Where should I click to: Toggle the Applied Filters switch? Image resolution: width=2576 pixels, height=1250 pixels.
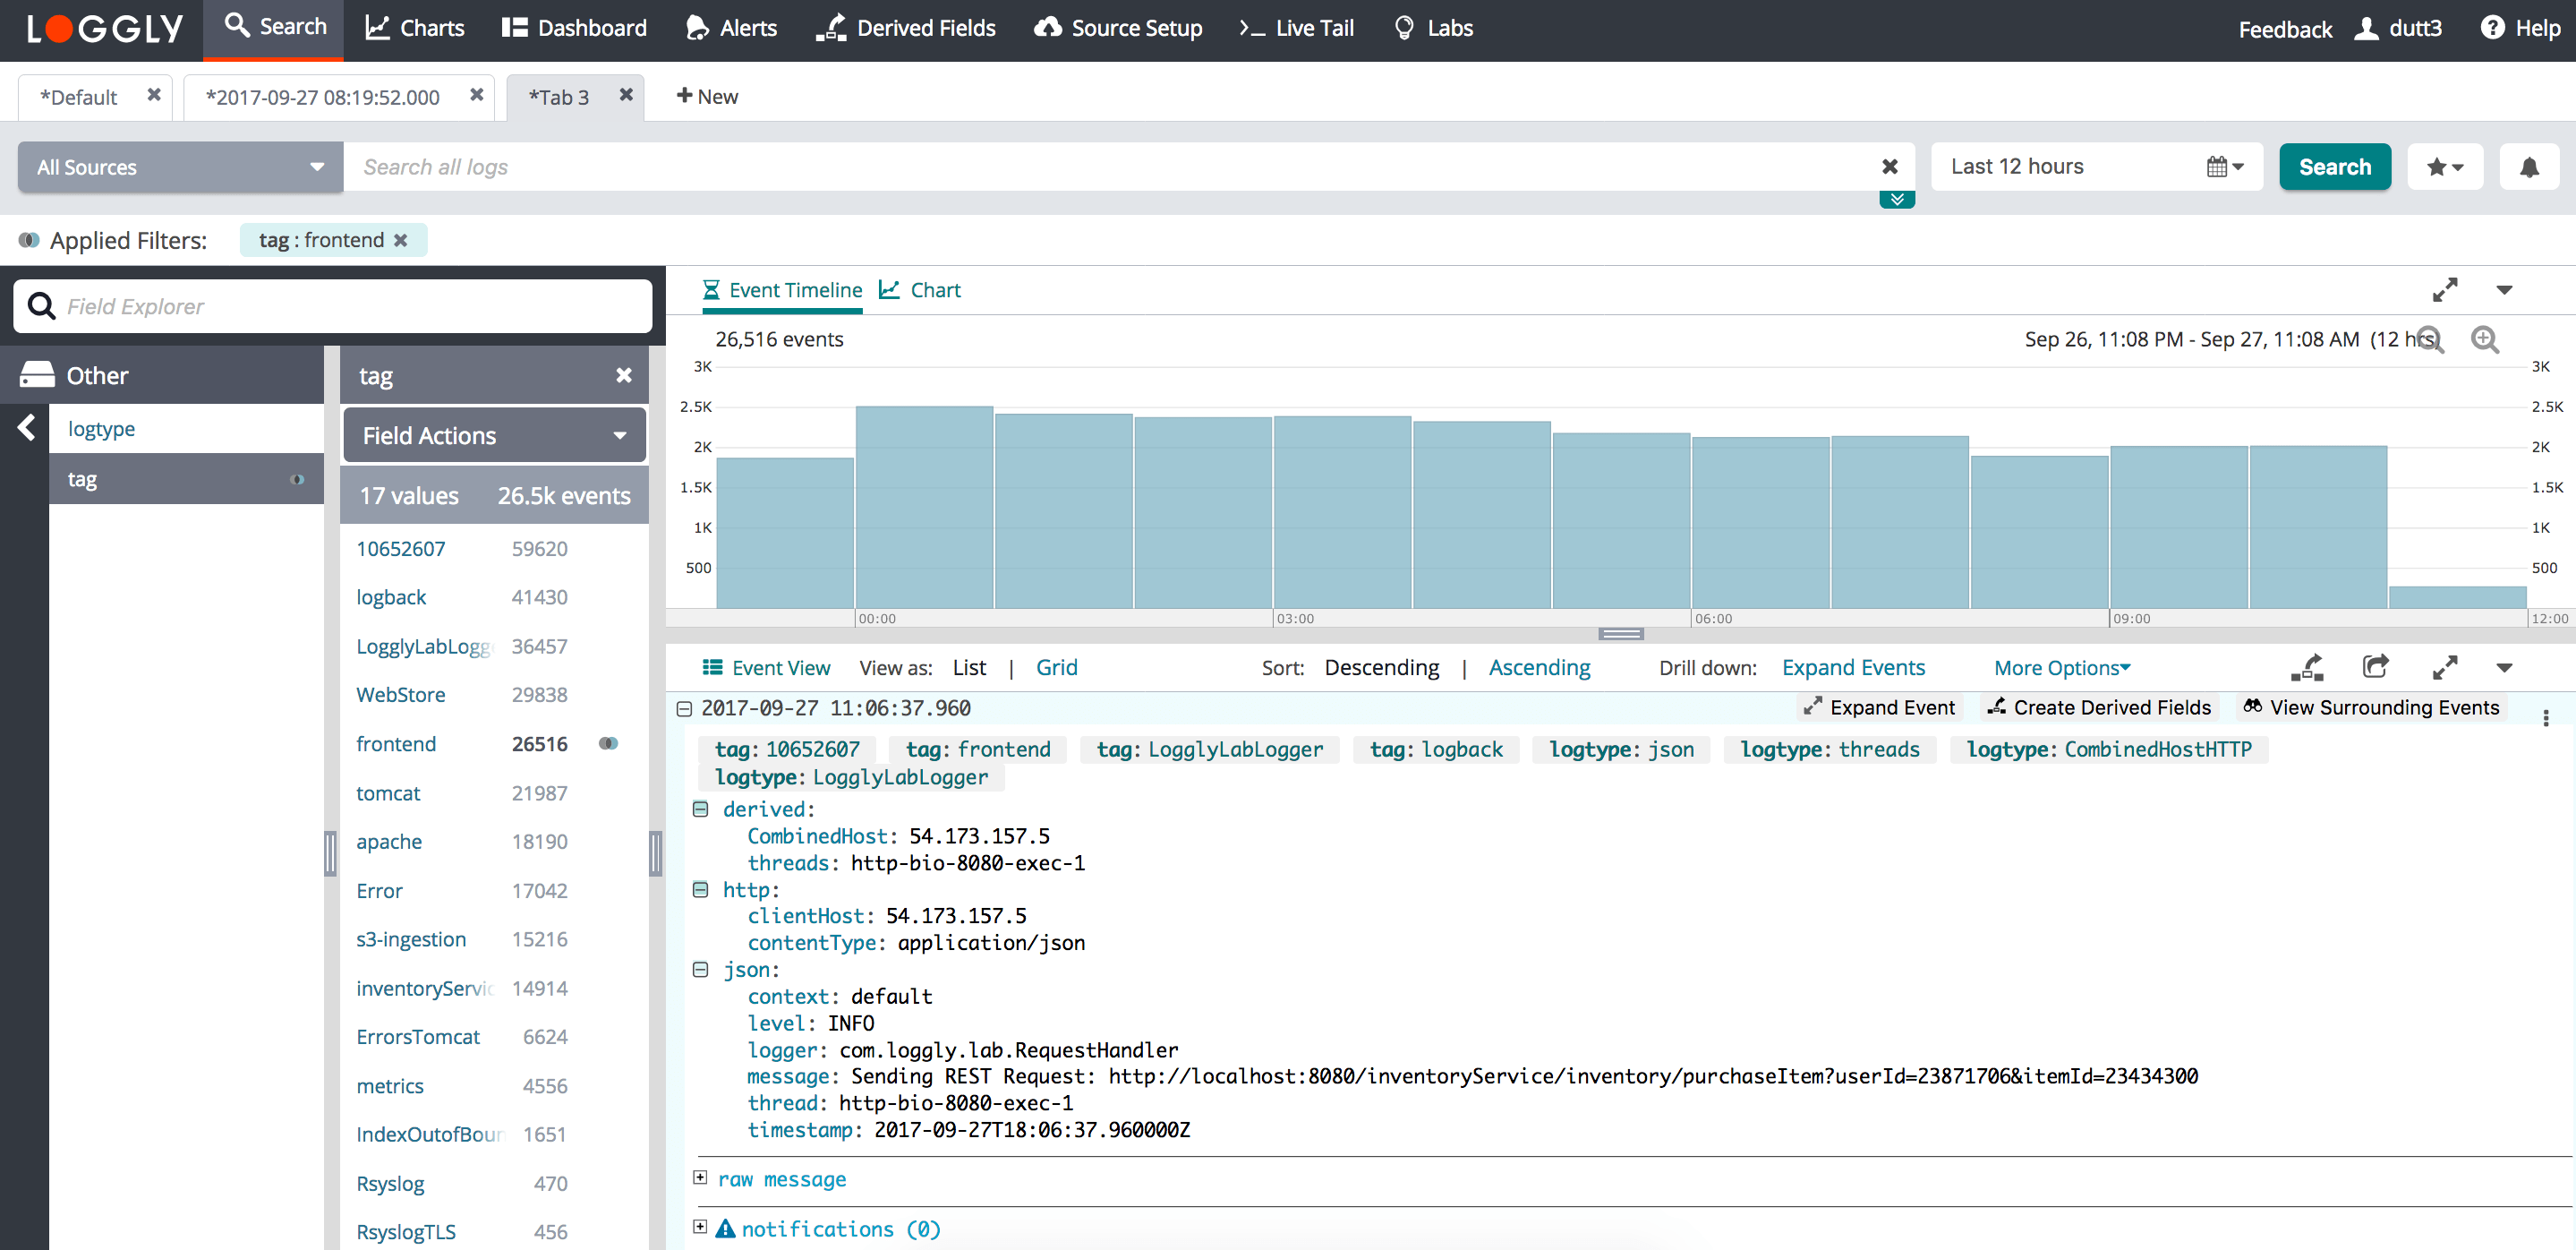(29, 240)
